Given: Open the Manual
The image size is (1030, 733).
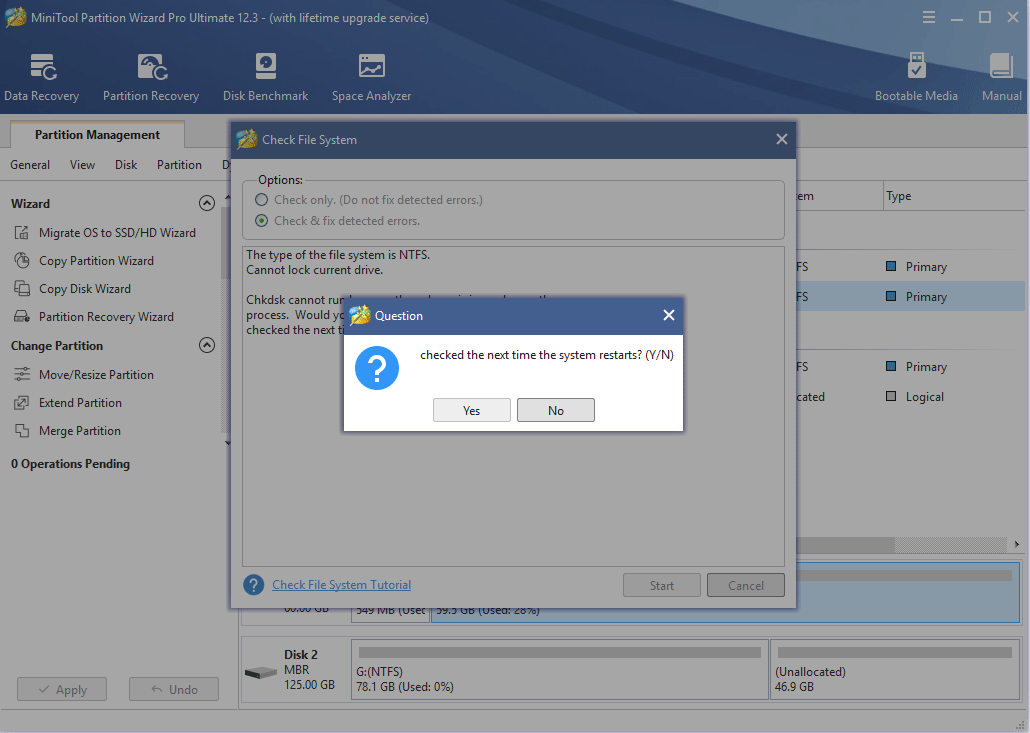Looking at the screenshot, I should point(1001,78).
